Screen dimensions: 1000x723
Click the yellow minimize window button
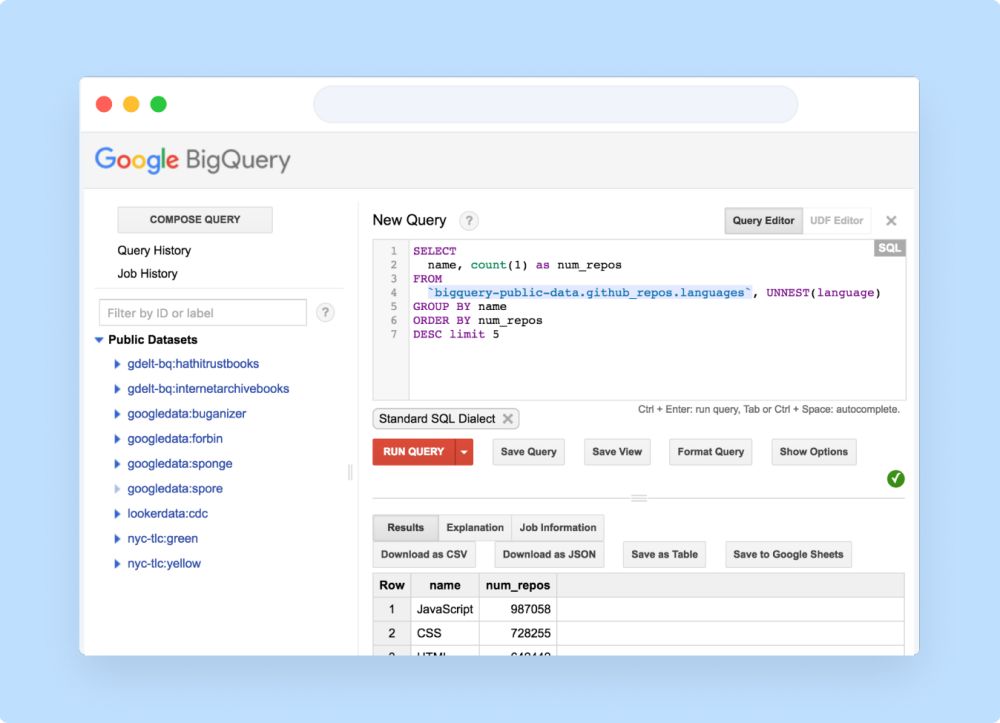pos(131,104)
